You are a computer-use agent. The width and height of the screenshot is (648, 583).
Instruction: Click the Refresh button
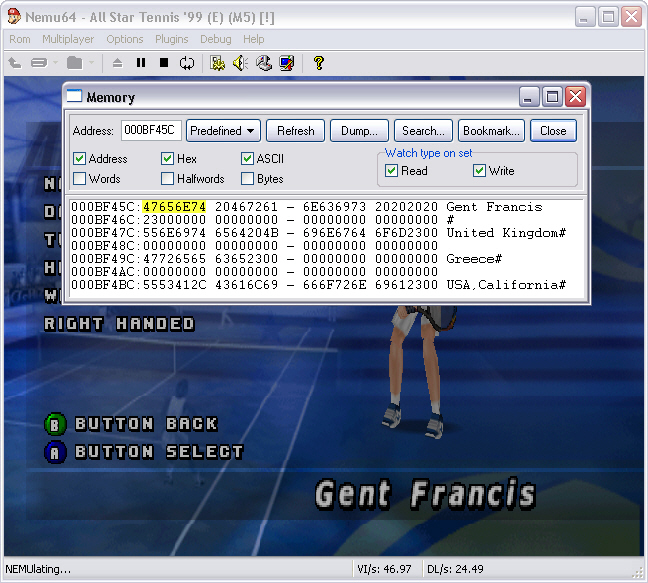click(x=295, y=131)
